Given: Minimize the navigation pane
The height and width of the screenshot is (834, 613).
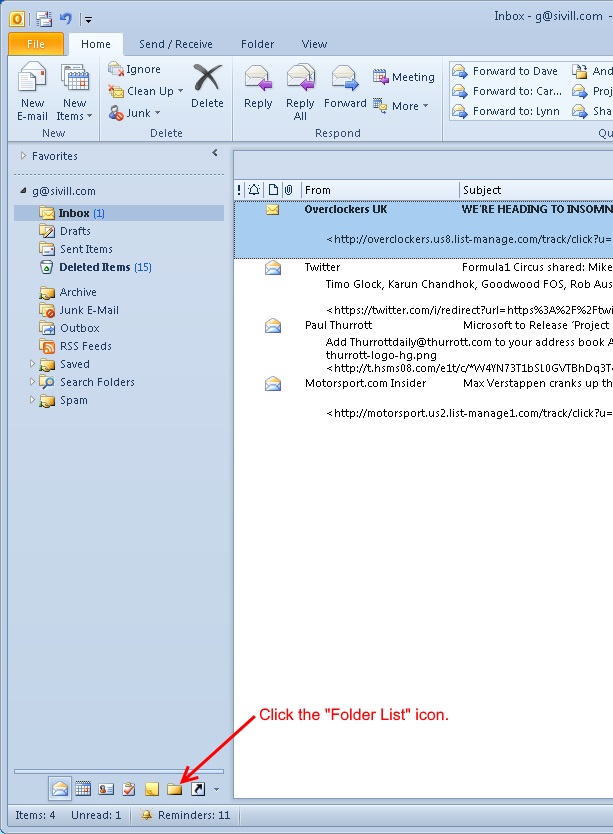Looking at the screenshot, I should point(215,153).
